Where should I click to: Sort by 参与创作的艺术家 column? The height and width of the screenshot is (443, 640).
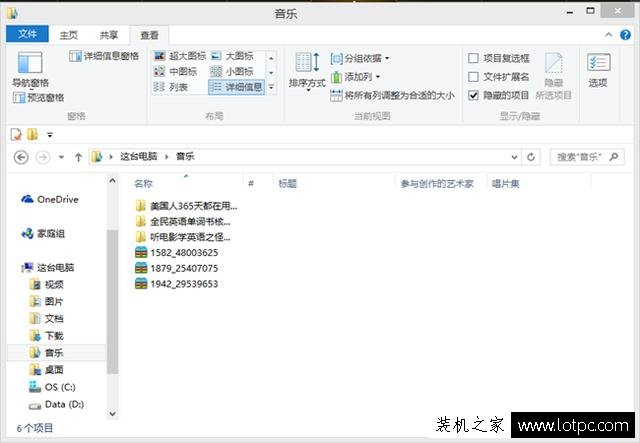pyautogui.click(x=437, y=184)
